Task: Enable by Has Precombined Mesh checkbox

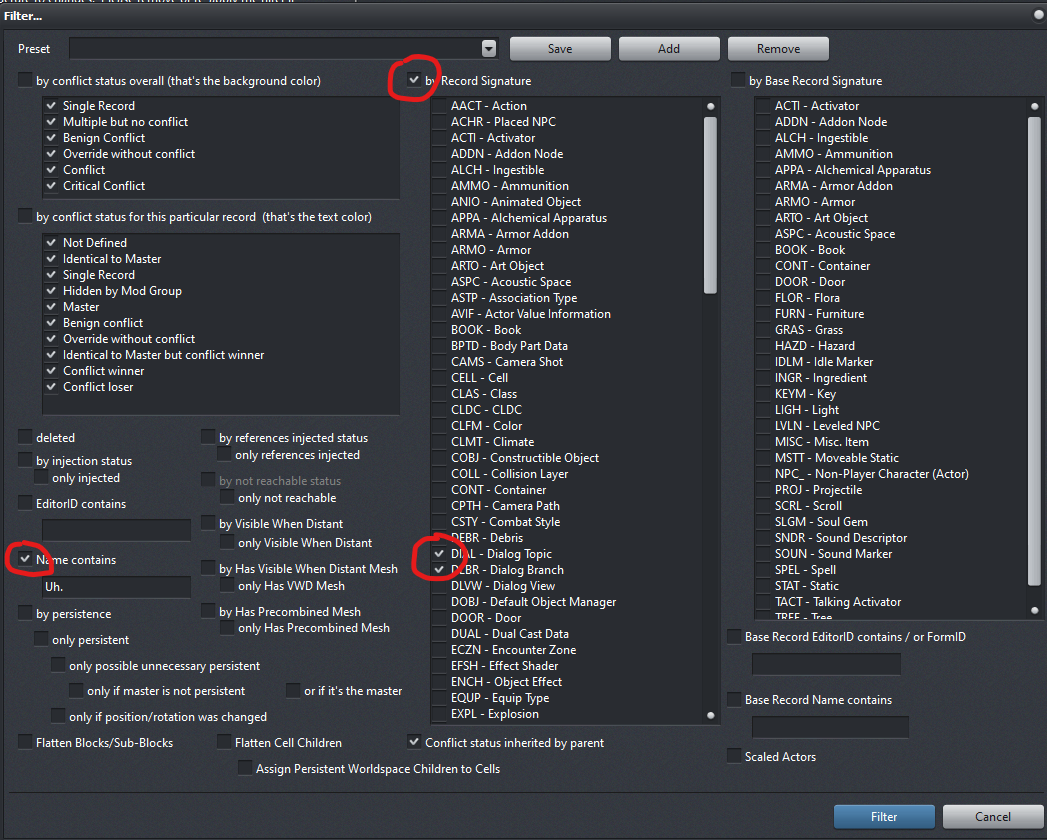Action: point(208,611)
